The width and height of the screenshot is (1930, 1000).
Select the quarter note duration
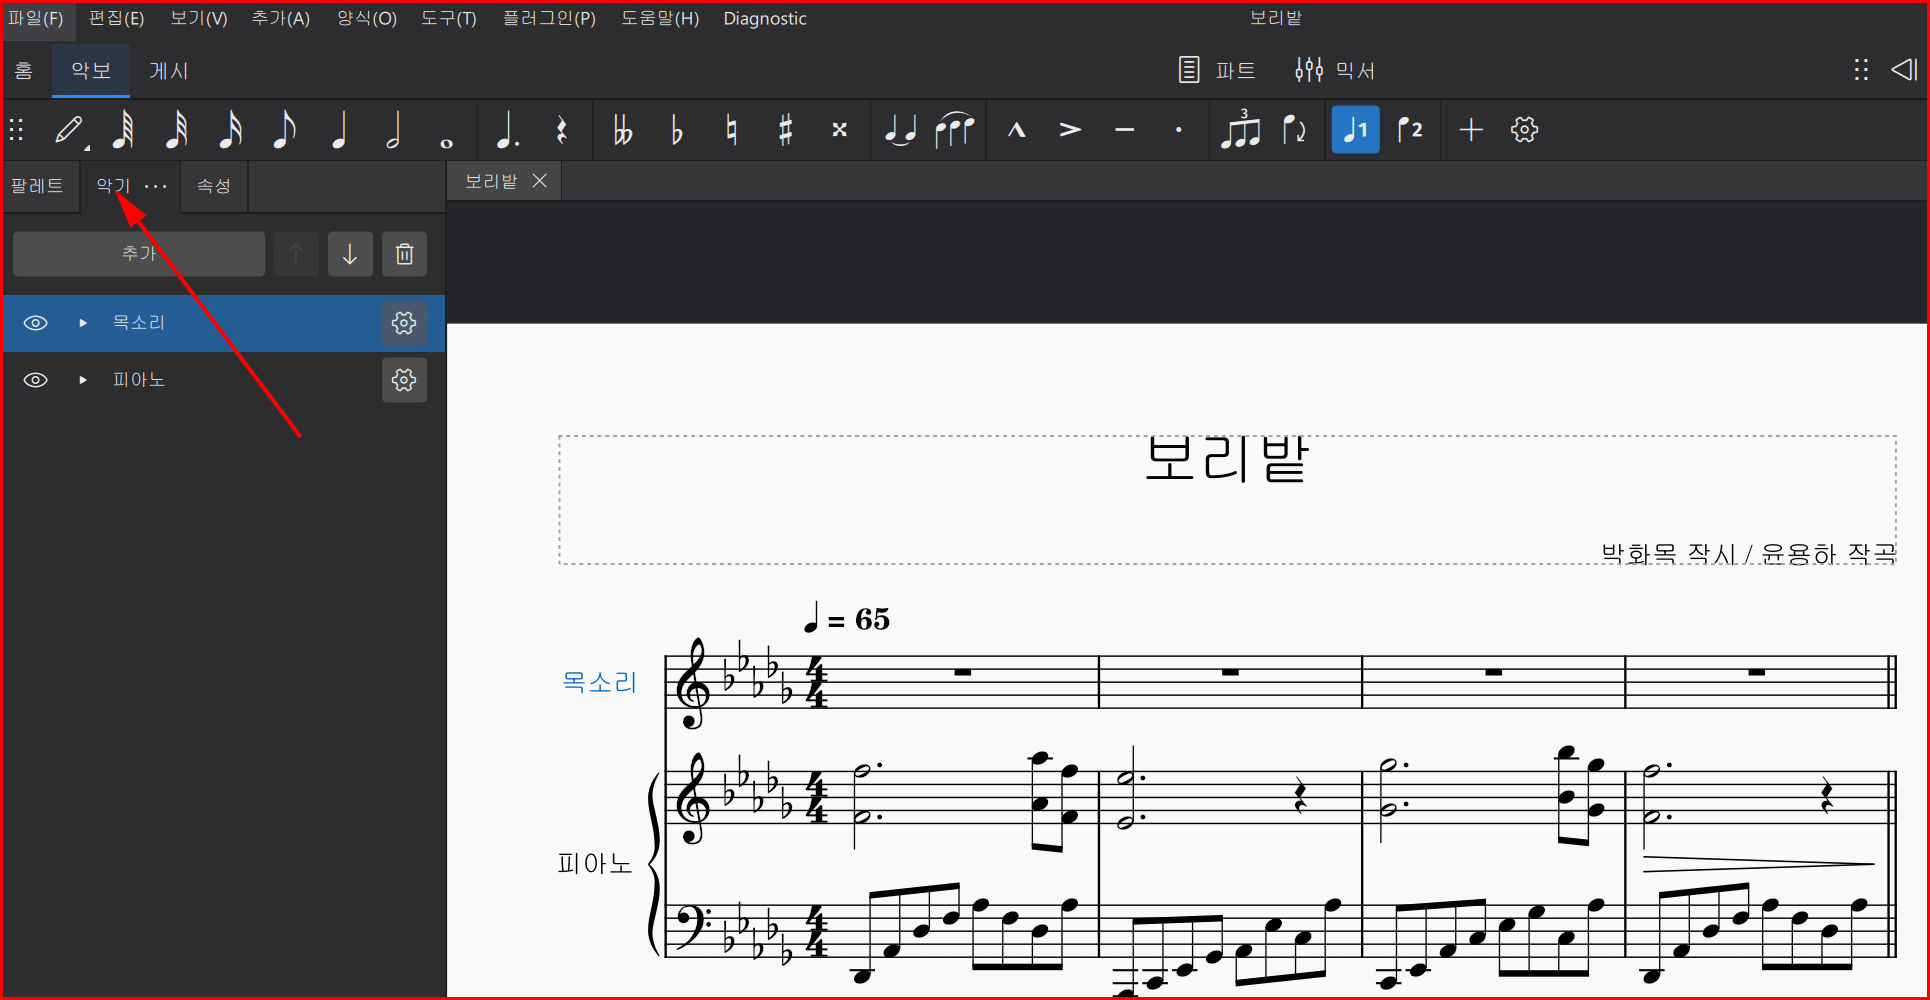(x=339, y=130)
